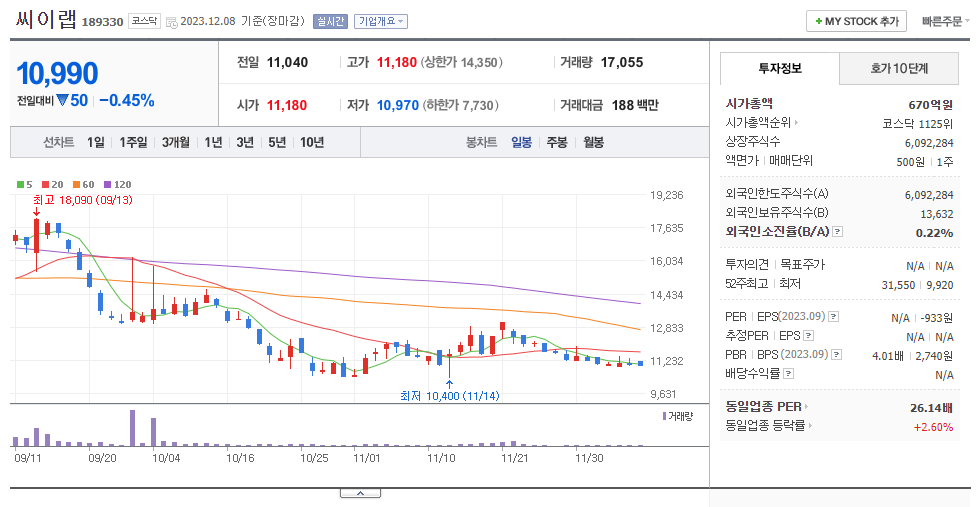Click help icon next to 외국인소진율(B/A)

[838, 232]
